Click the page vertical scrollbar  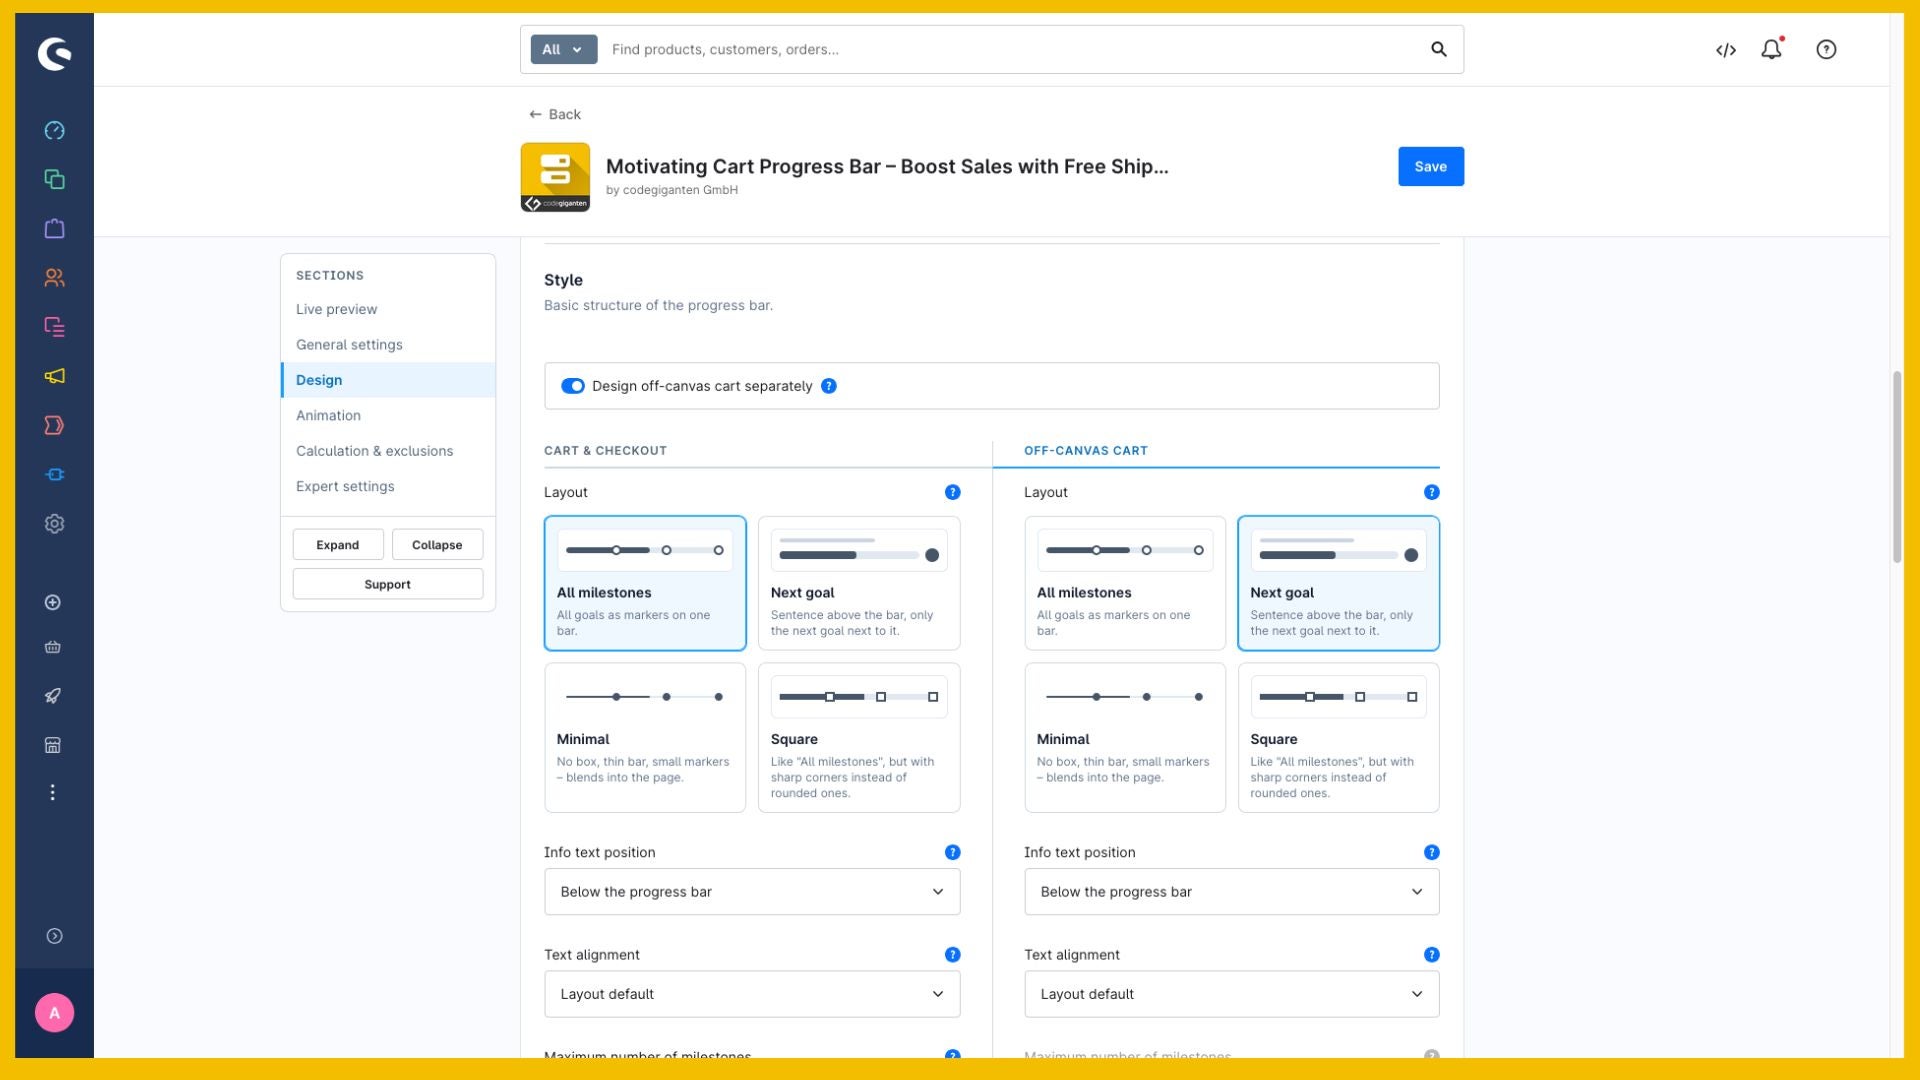tap(1897, 467)
